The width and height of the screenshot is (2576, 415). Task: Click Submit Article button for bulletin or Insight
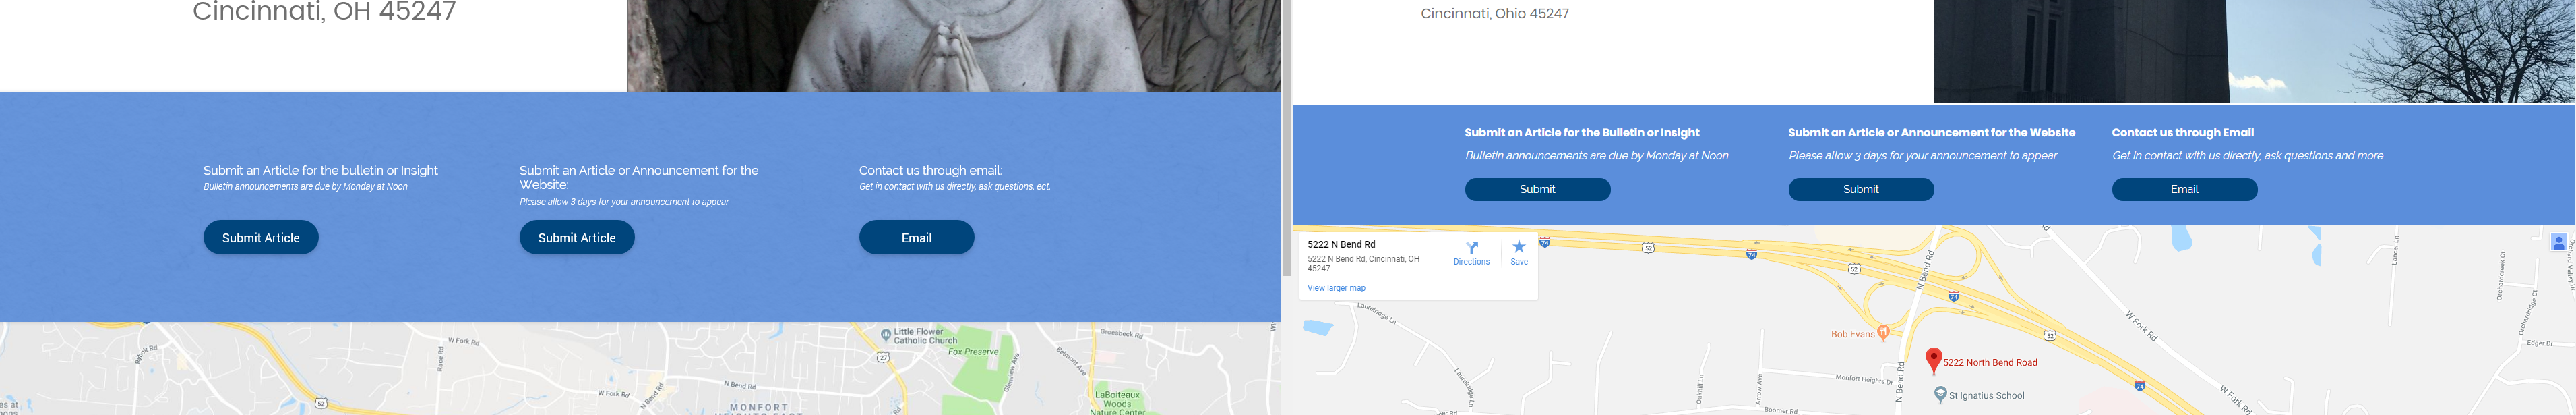(x=261, y=237)
